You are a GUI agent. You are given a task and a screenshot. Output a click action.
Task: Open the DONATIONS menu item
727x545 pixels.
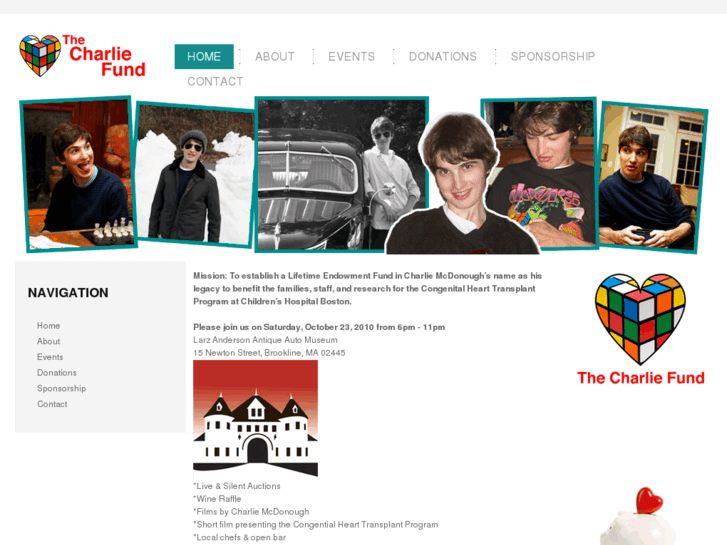443,57
